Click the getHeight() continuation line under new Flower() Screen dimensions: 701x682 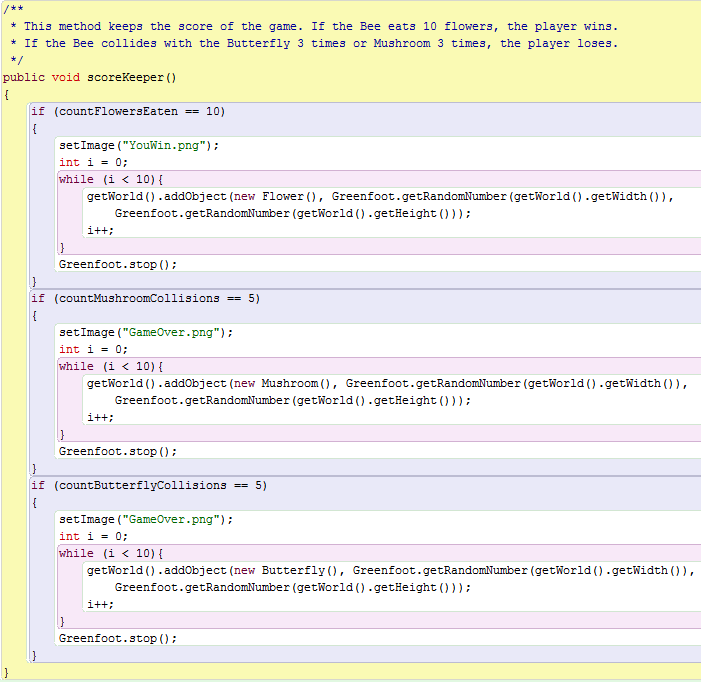point(293,214)
